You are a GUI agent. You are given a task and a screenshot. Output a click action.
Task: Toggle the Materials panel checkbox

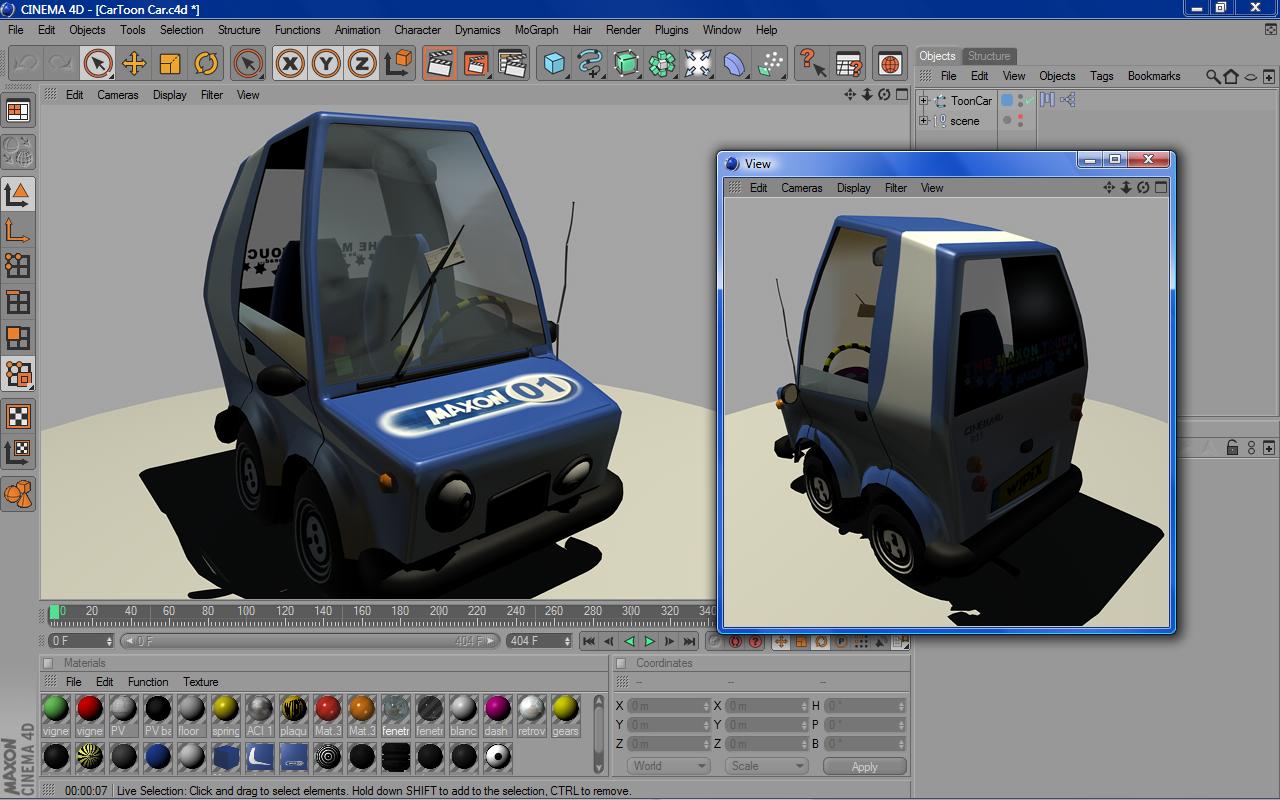[48, 663]
